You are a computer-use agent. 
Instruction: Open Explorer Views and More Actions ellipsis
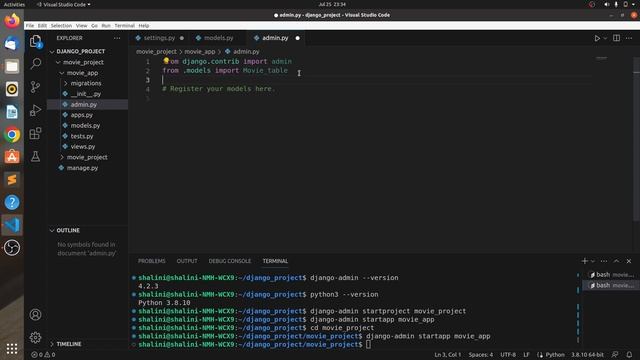click(x=117, y=38)
